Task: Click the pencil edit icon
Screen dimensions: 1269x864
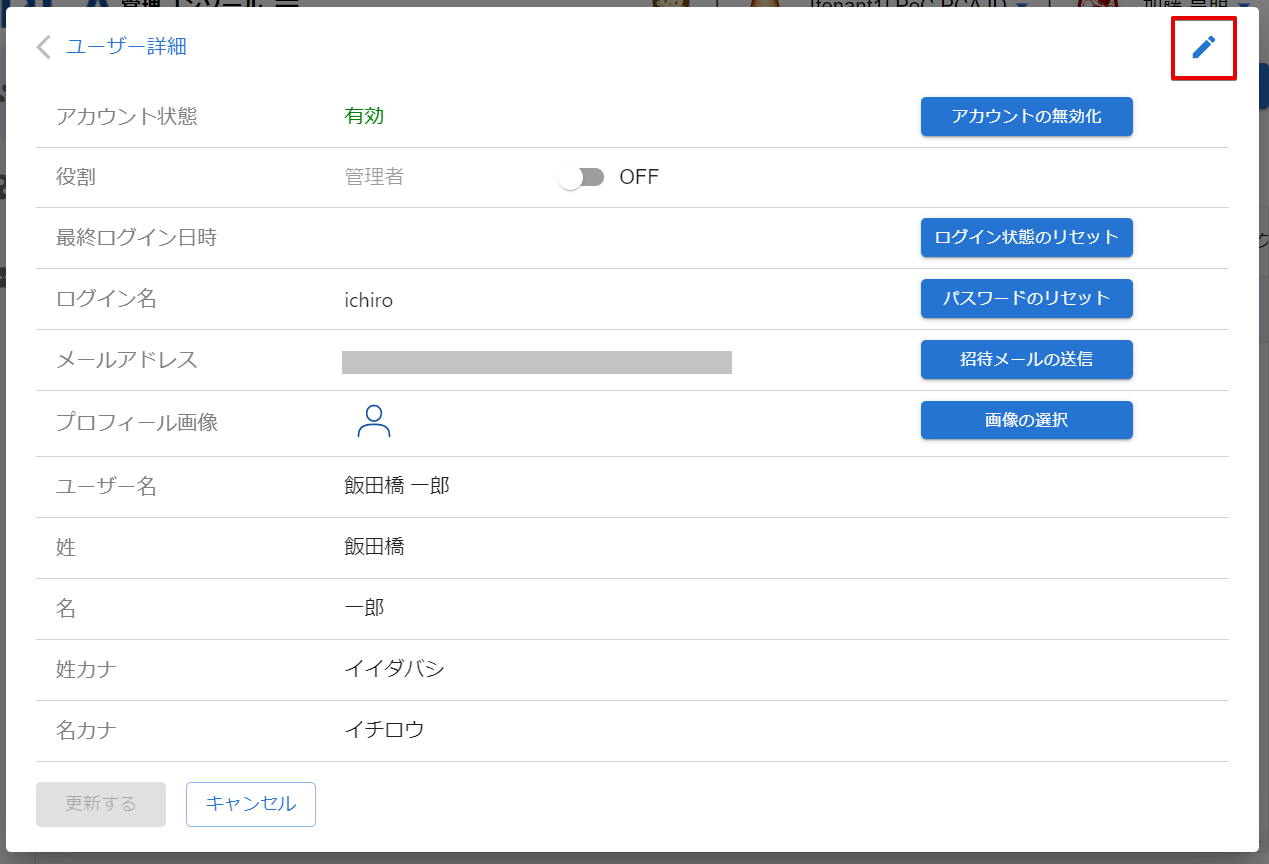Action: 1204,47
